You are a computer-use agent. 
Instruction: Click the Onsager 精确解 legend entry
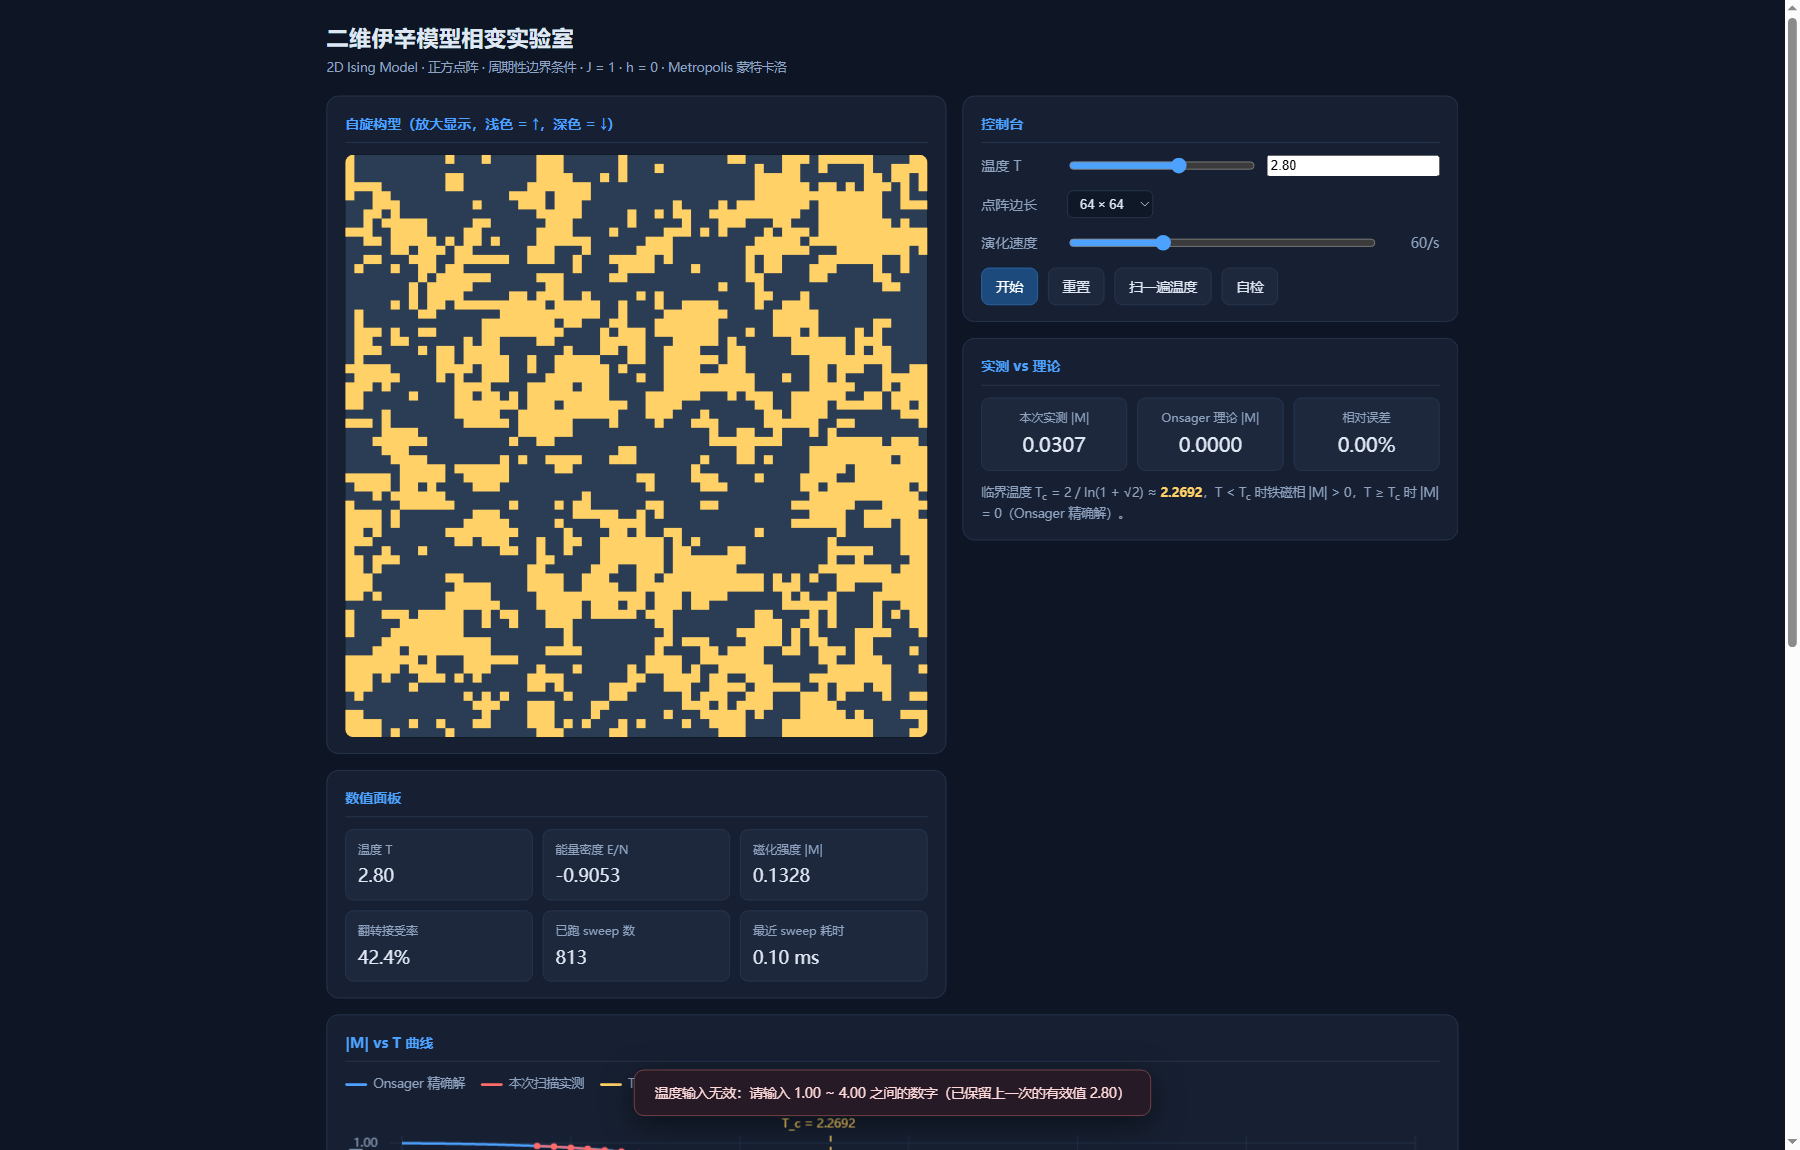coord(405,1084)
